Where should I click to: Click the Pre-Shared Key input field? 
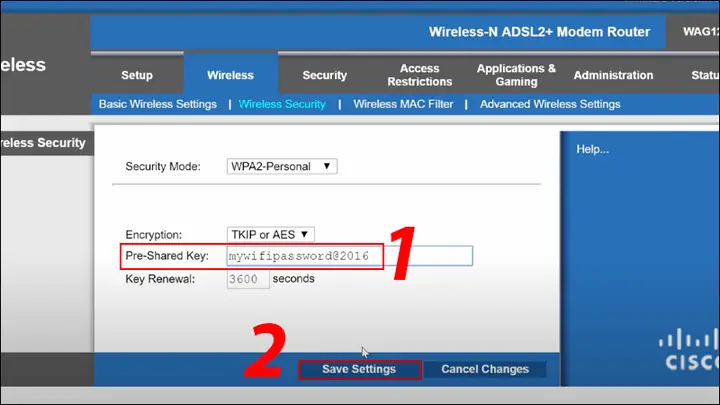(349, 256)
